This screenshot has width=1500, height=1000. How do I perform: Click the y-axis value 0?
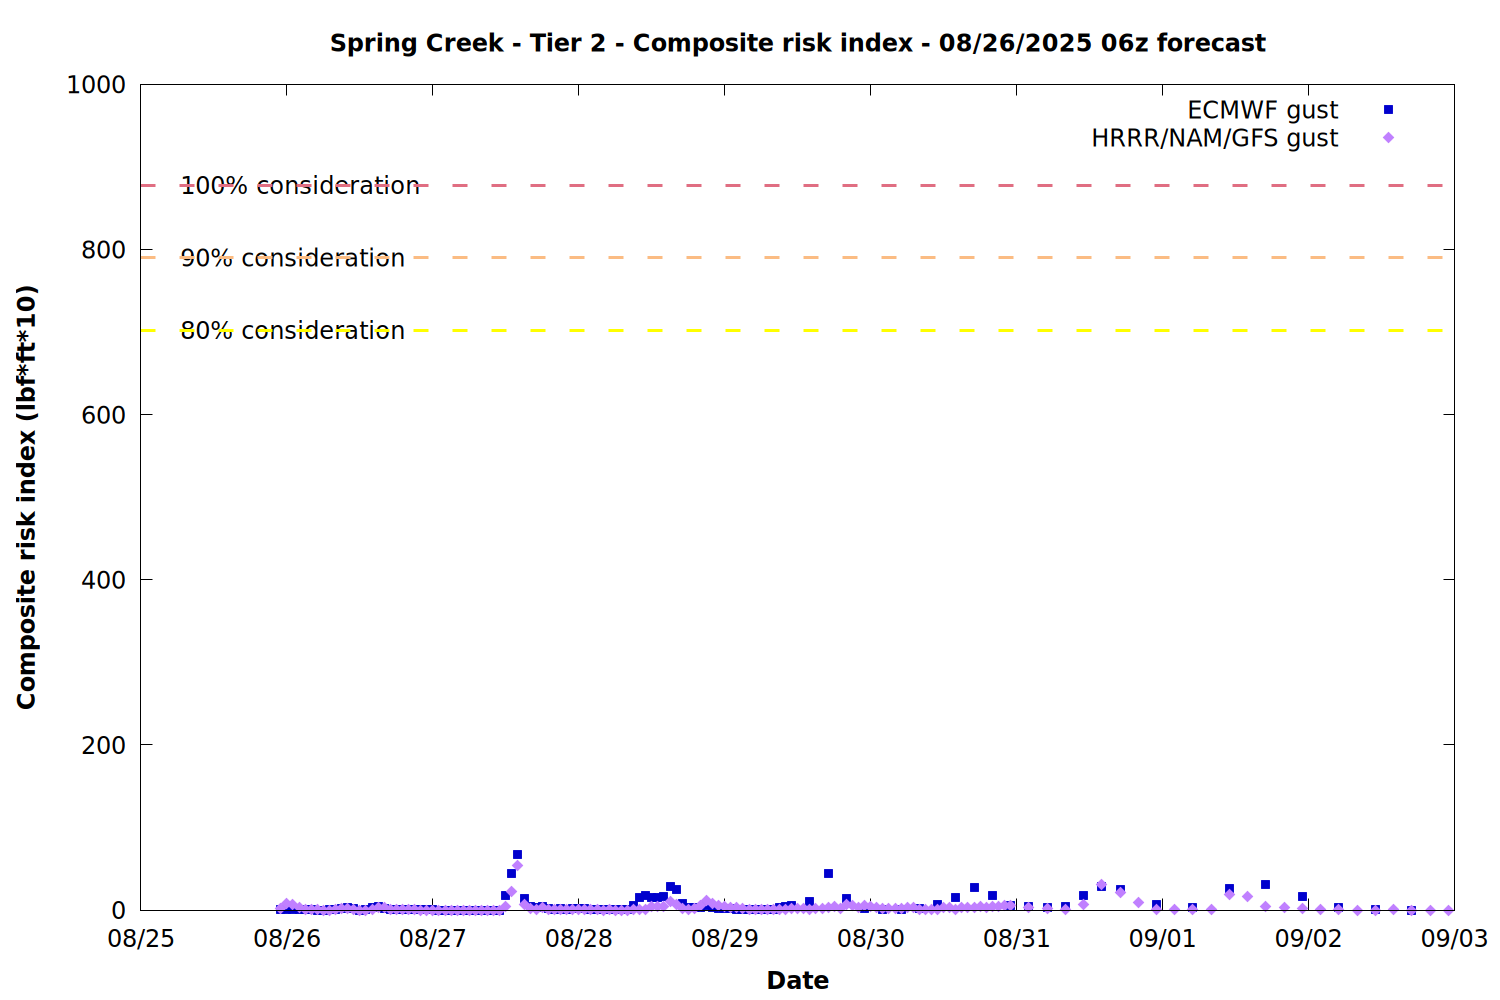pos(119,910)
